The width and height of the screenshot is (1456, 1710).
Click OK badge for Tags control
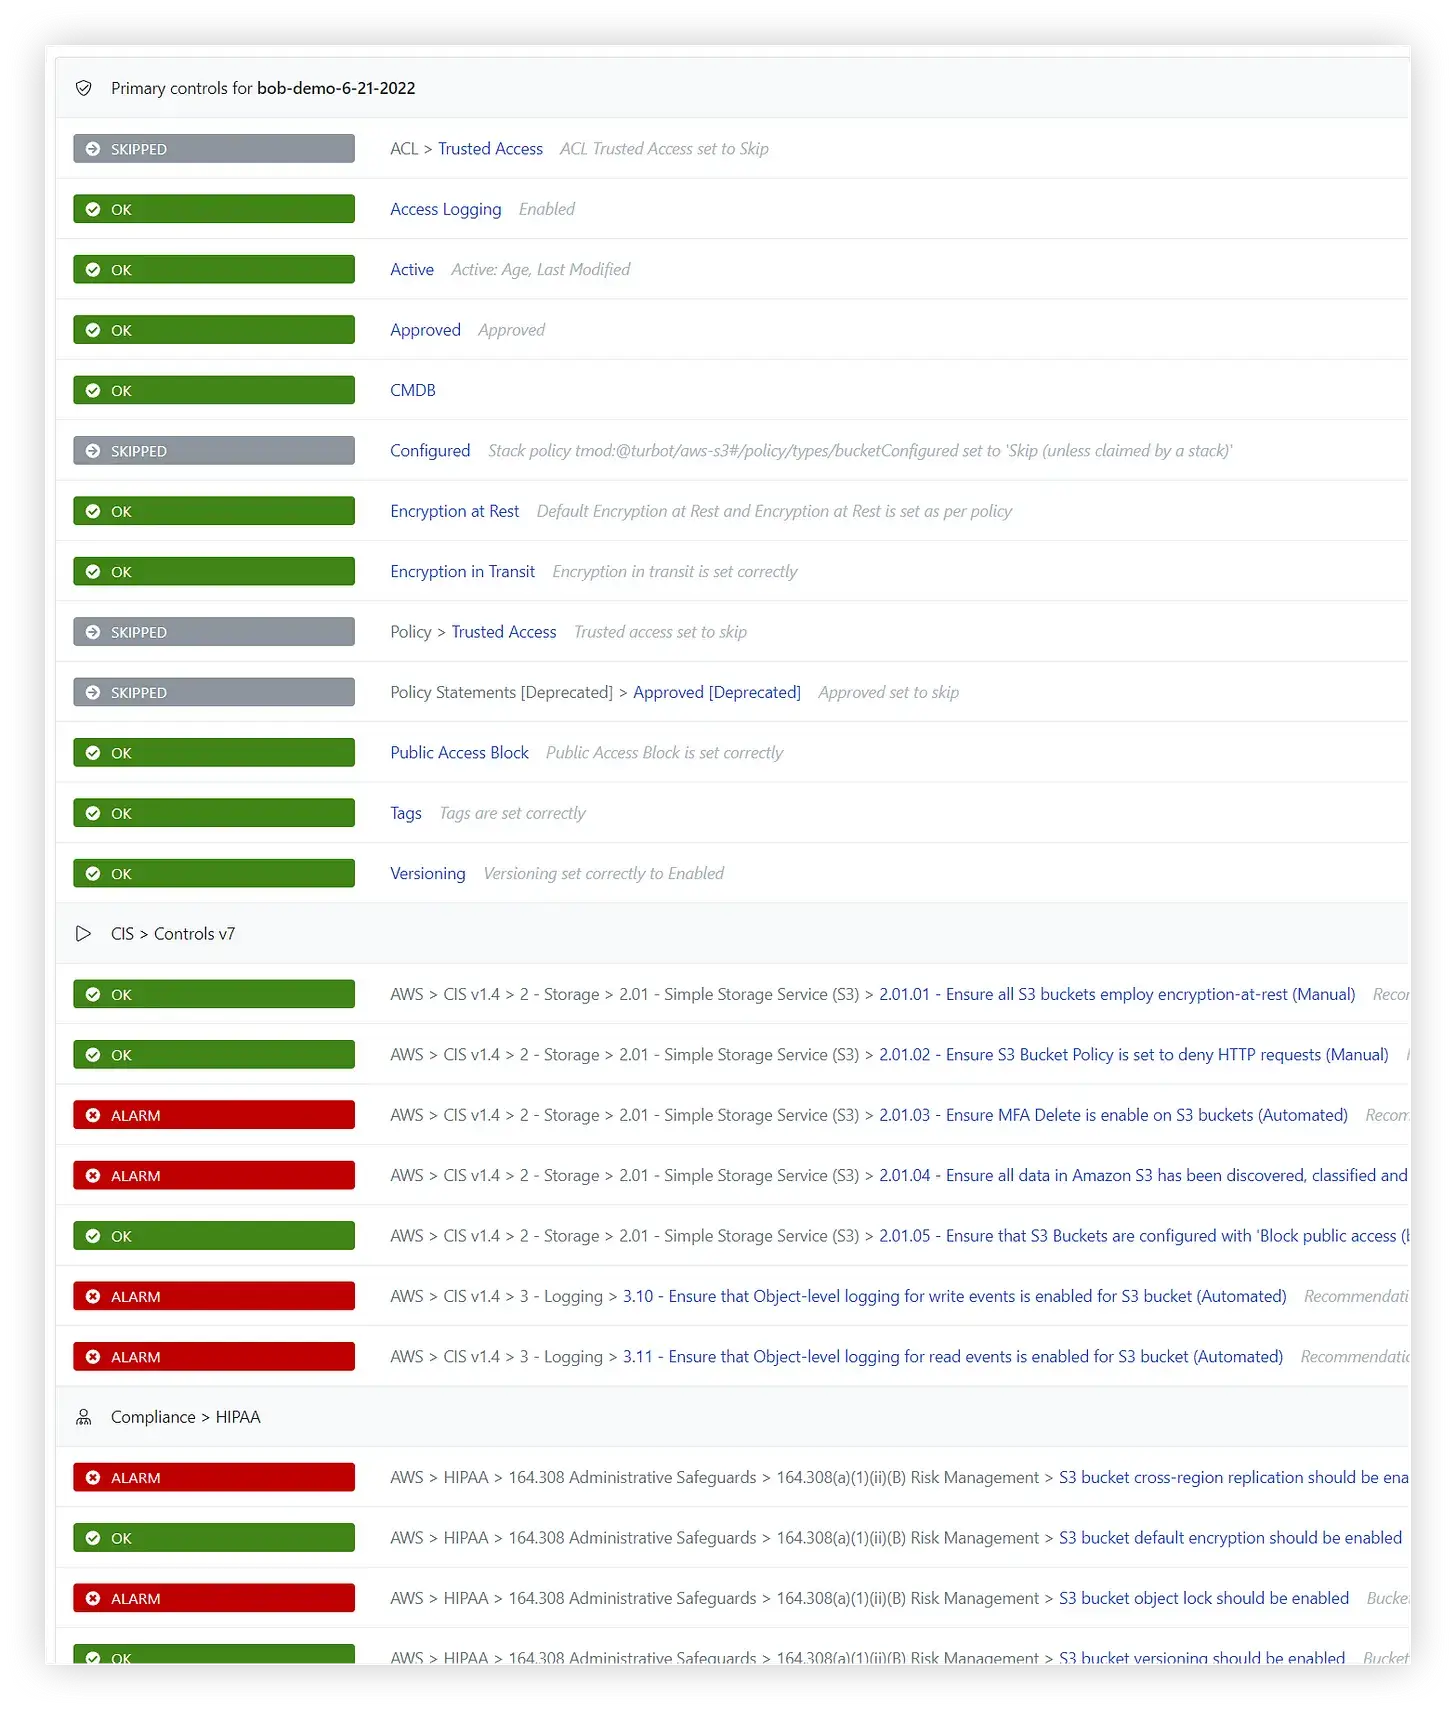(x=214, y=813)
